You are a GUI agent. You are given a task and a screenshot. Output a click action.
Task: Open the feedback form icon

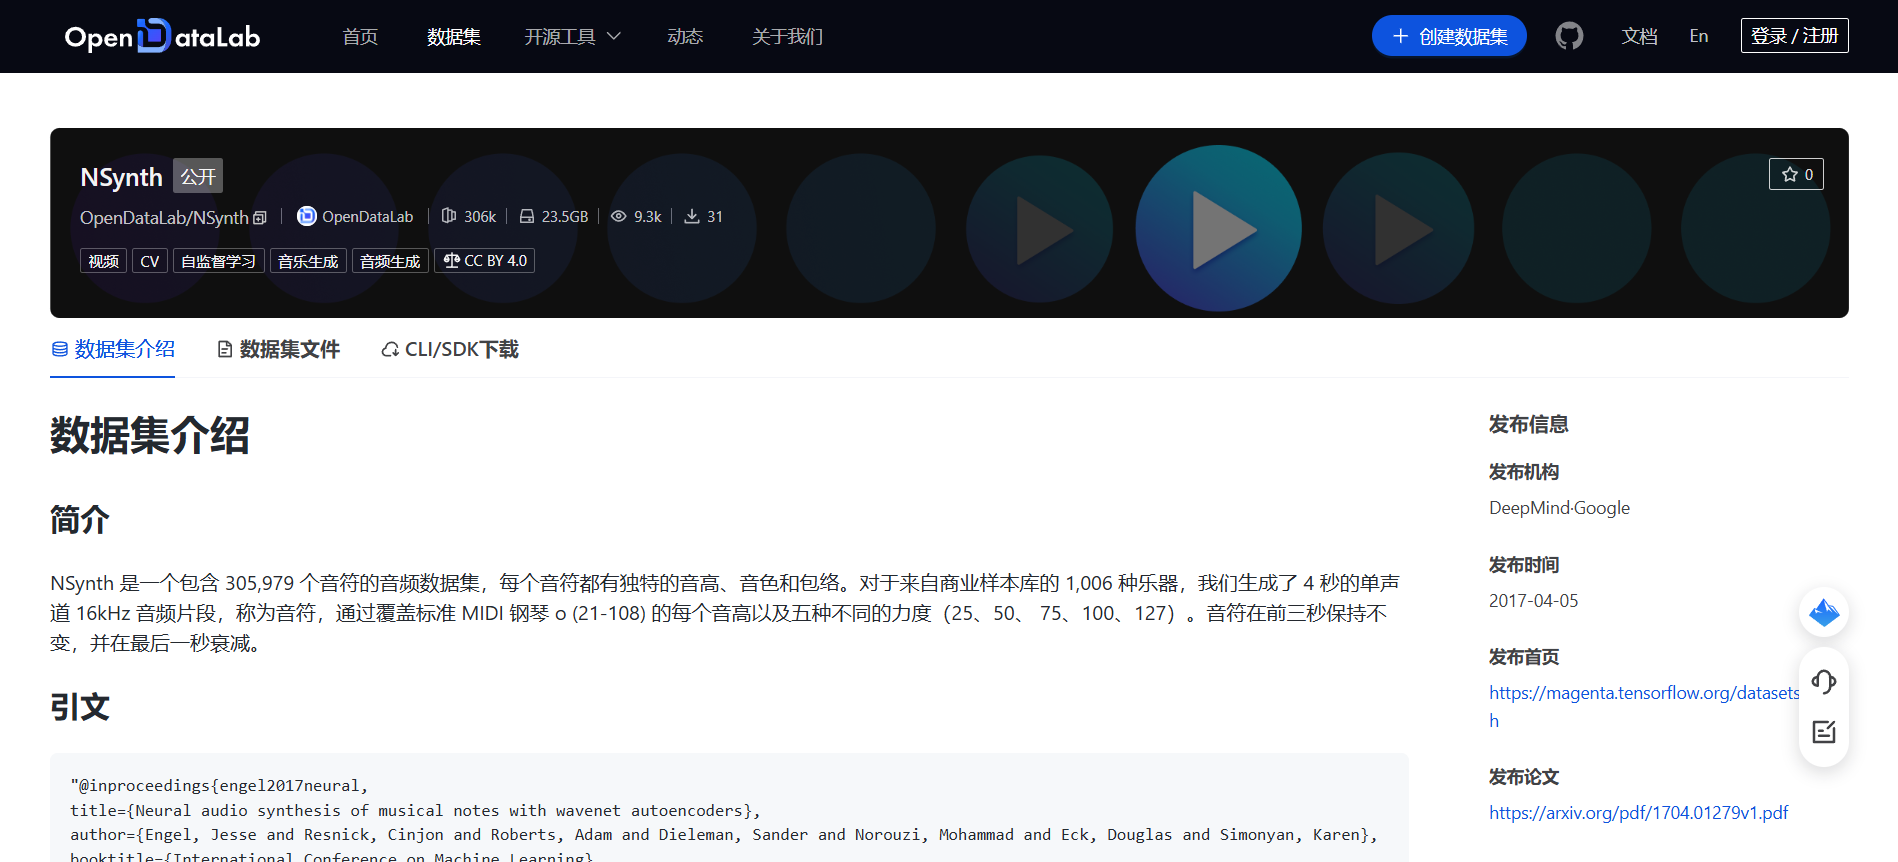click(1823, 732)
